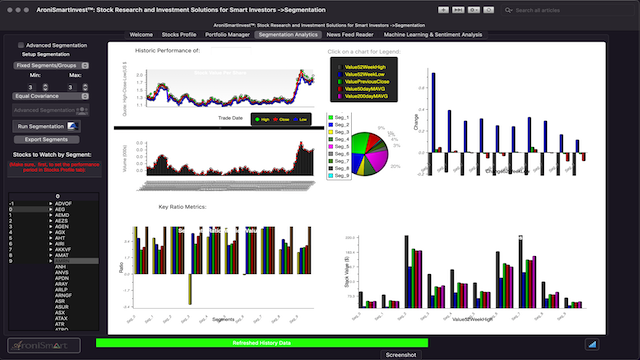
Task: Select stock ADVOF in list
Action: tap(63, 203)
